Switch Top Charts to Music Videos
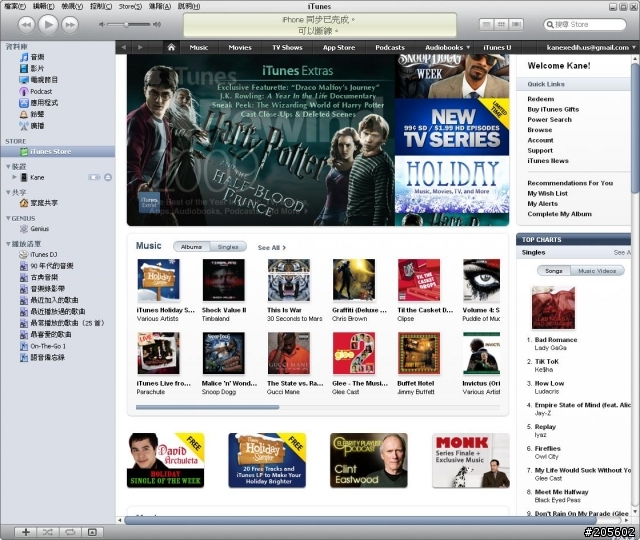Viewport: 640px width, 540px height. [597, 271]
